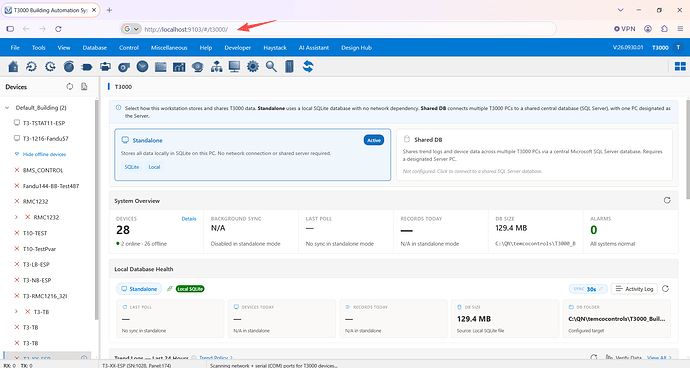Collapse the Default_Building (2) node
This screenshot has width=690, height=368.
[7, 108]
